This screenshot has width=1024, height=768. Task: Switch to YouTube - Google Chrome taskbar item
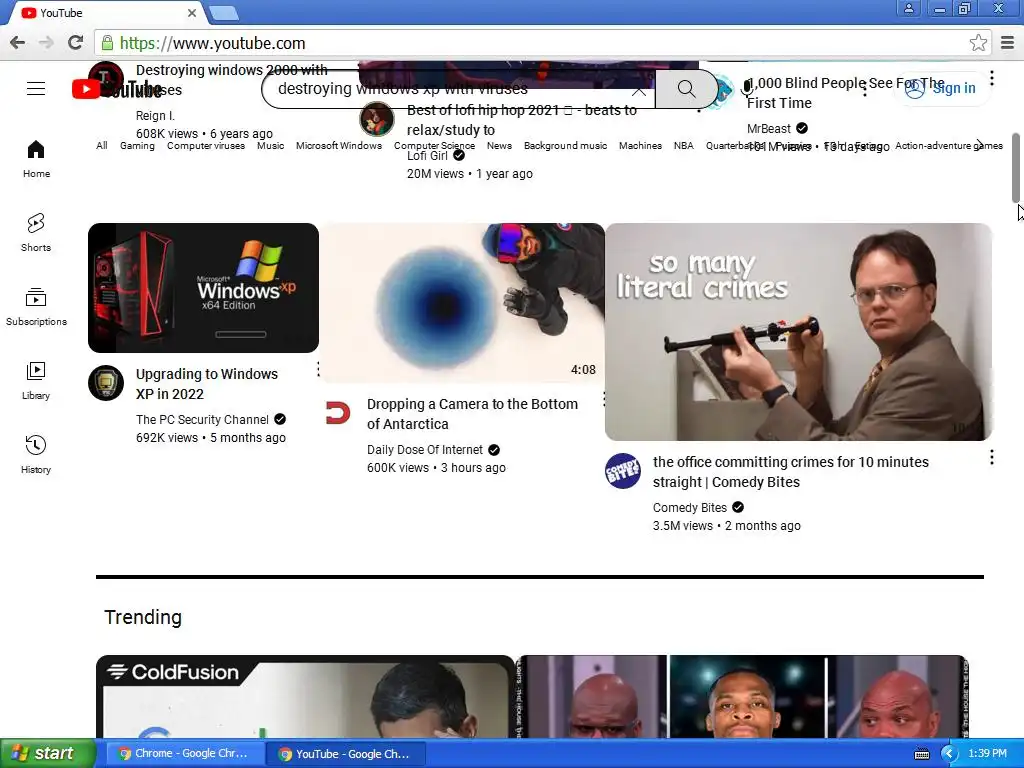[346, 754]
